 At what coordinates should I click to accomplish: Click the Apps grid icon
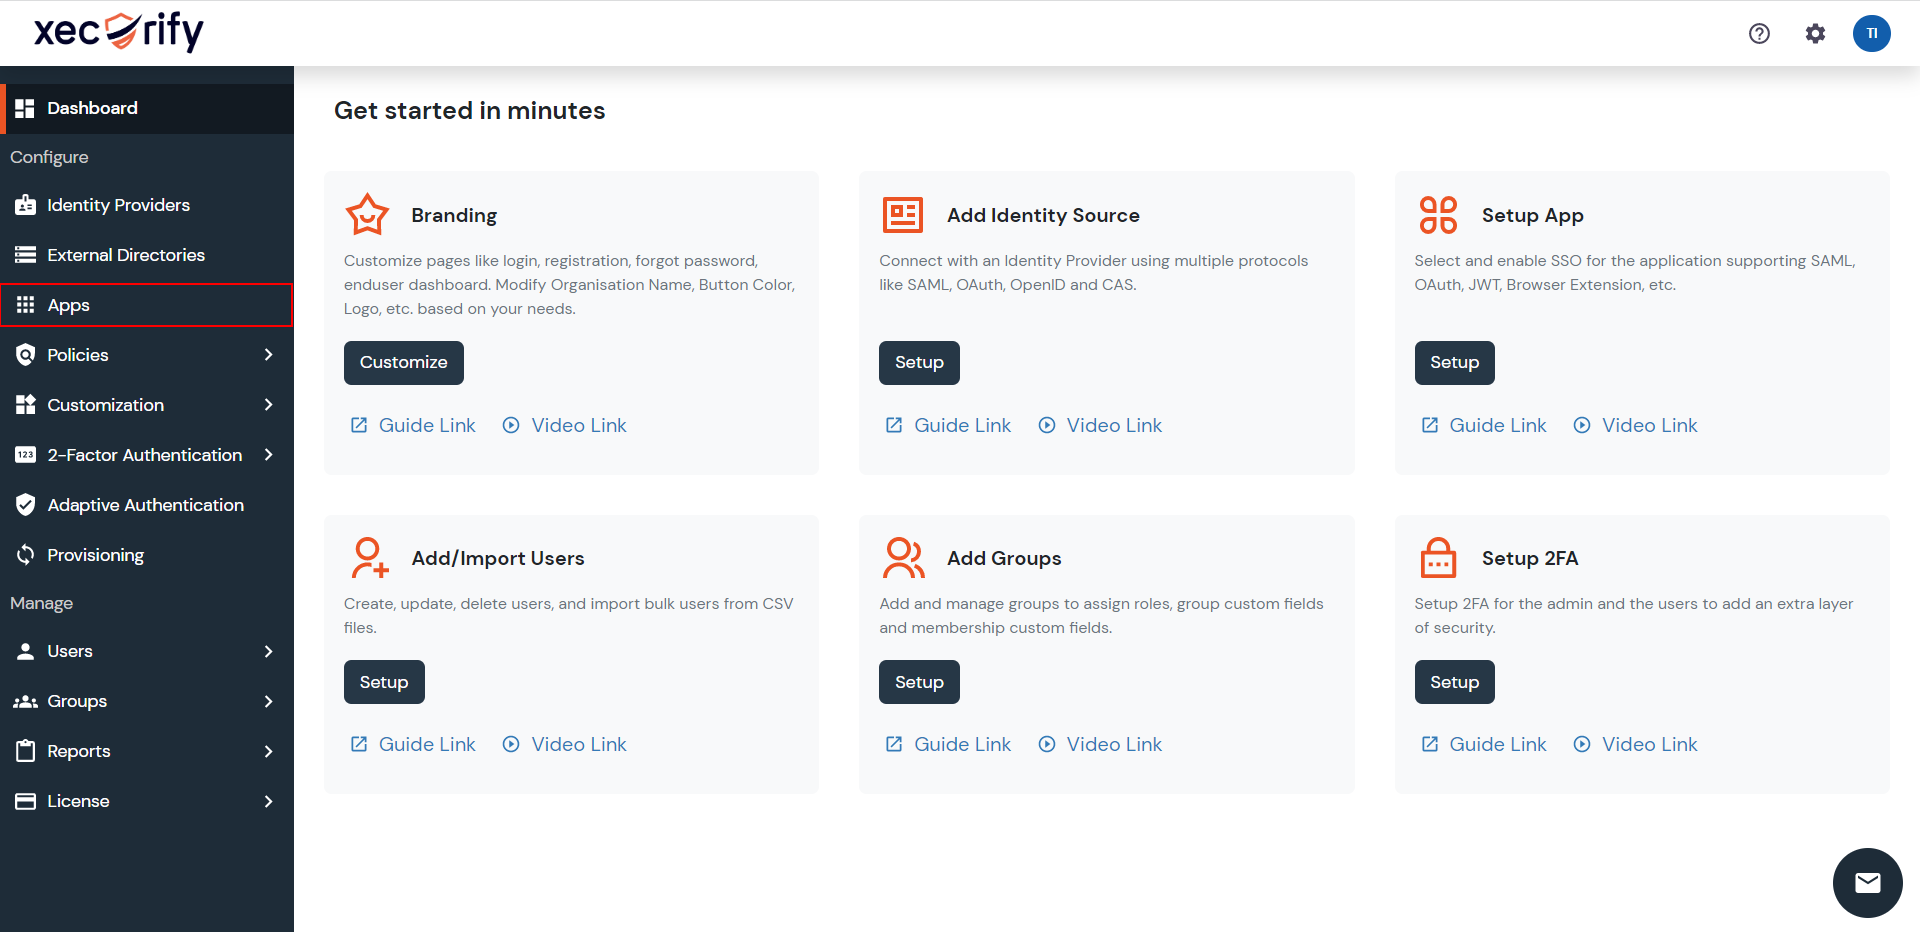click(x=25, y=305)
